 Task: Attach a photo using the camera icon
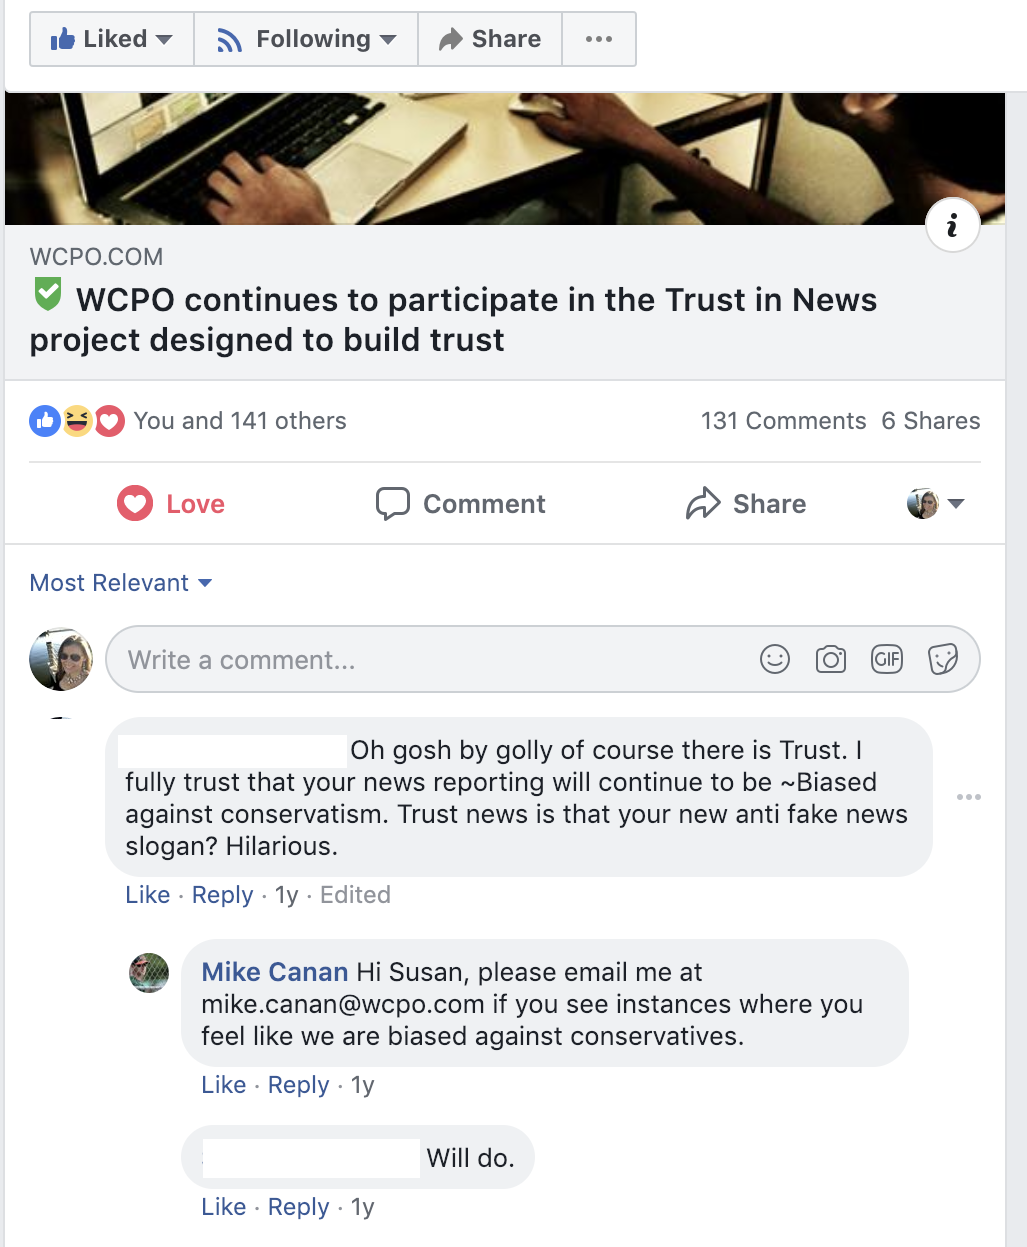831,659
